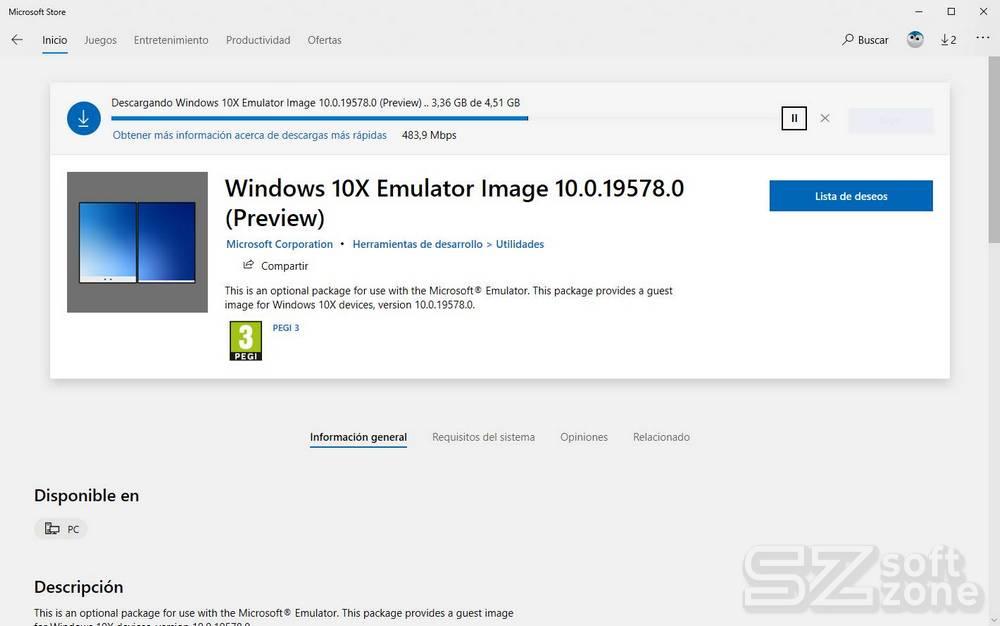The image size is (1000, 626).
Task: Open the faster downloads info link
Action: click(x=249, y=135)
